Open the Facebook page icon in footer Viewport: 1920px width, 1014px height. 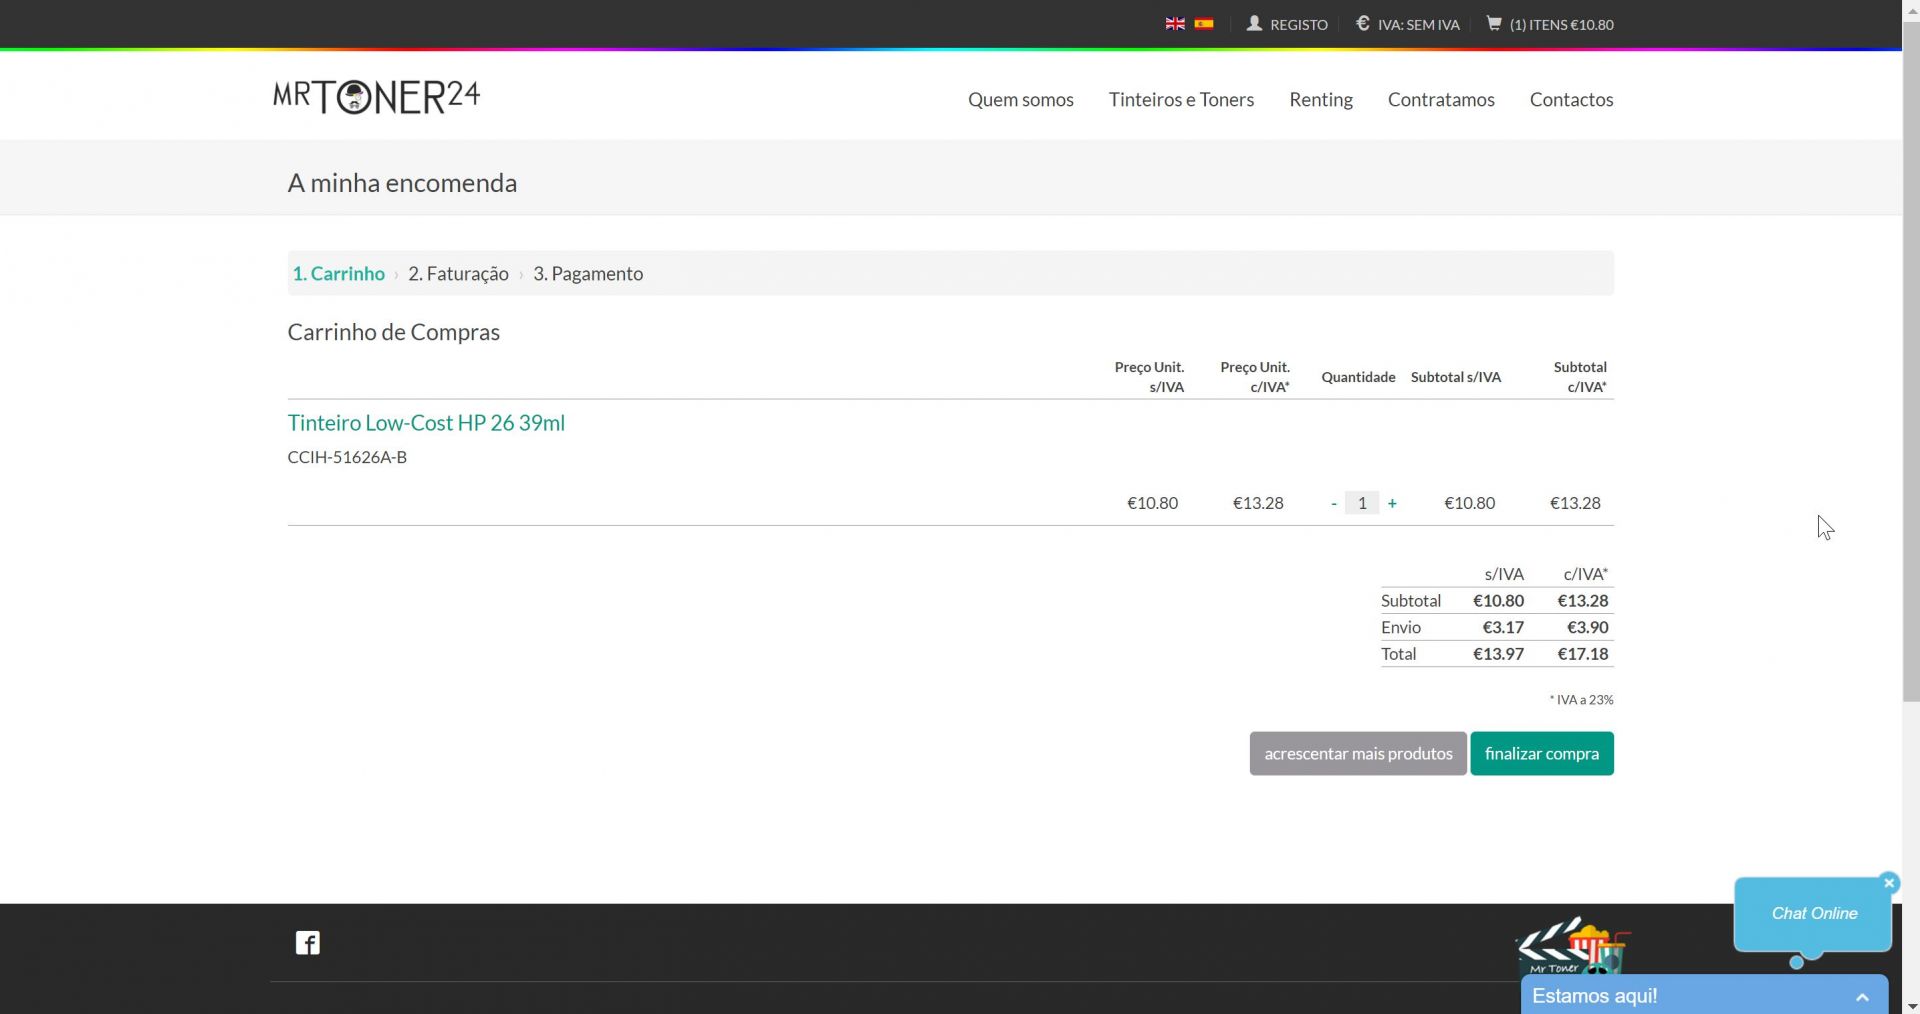[308, 943]
